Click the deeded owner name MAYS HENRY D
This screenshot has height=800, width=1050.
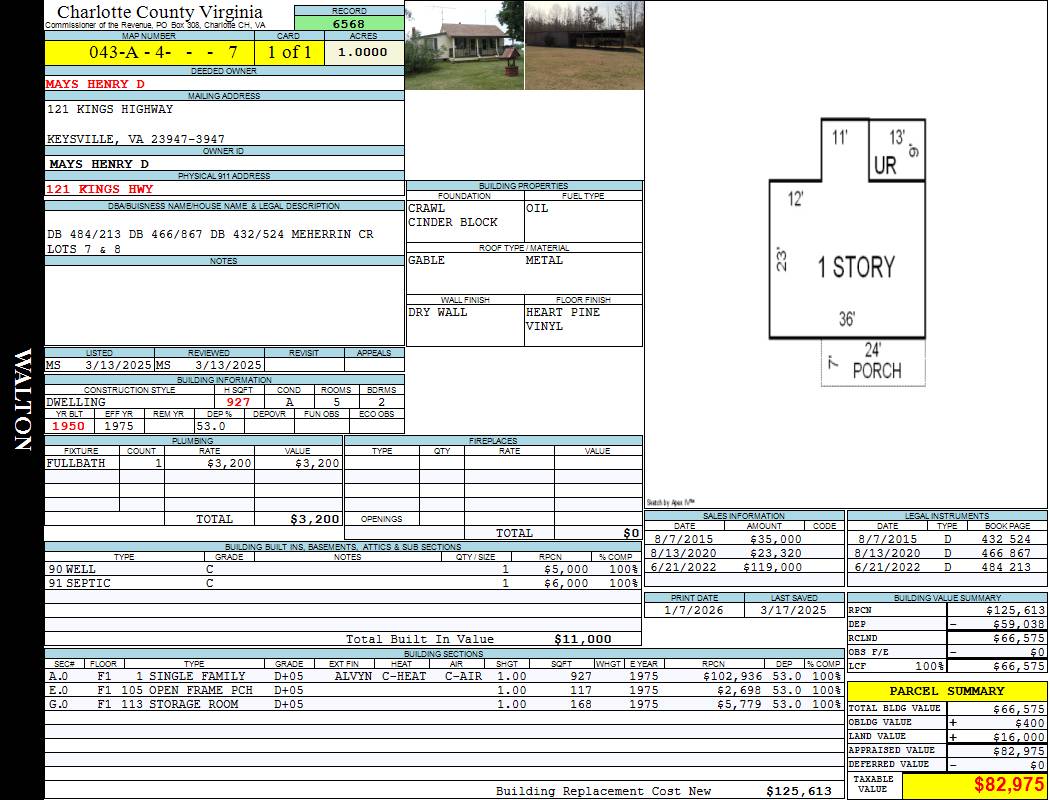(95, 84)
